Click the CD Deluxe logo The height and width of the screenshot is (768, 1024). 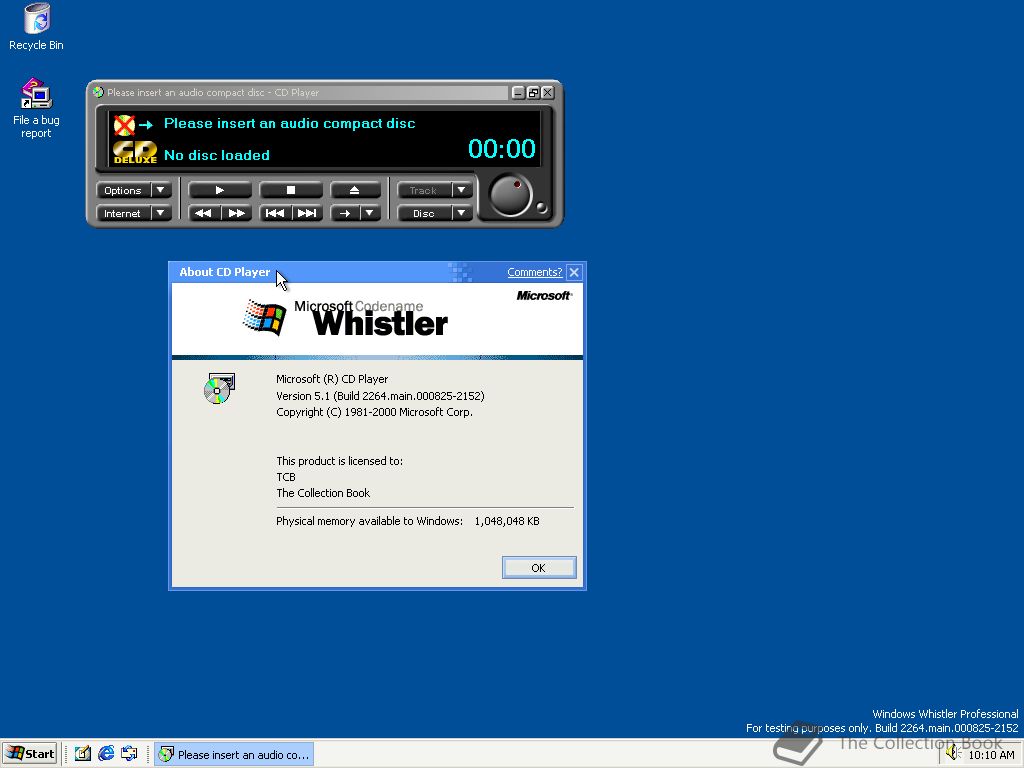[x=135, y=152]
